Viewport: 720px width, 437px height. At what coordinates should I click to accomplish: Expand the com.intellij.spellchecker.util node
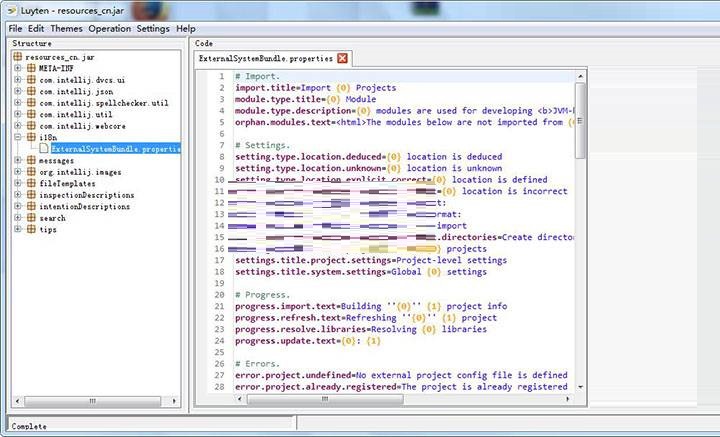point(17,102)
